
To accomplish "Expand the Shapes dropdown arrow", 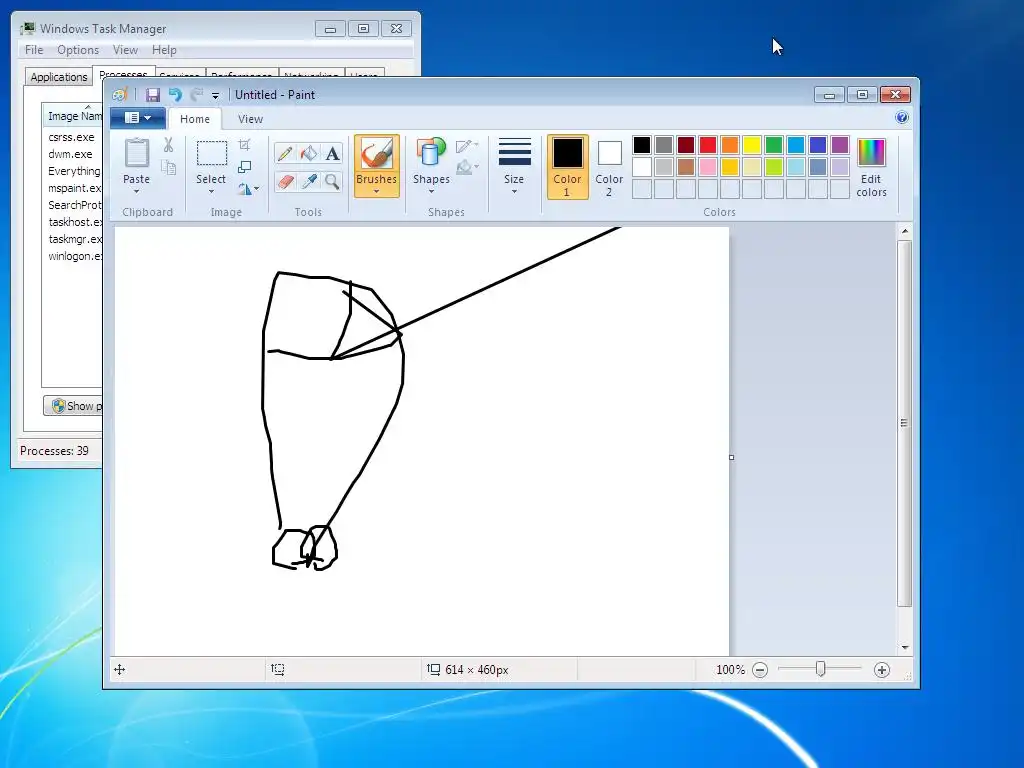I will click(431, 191).
